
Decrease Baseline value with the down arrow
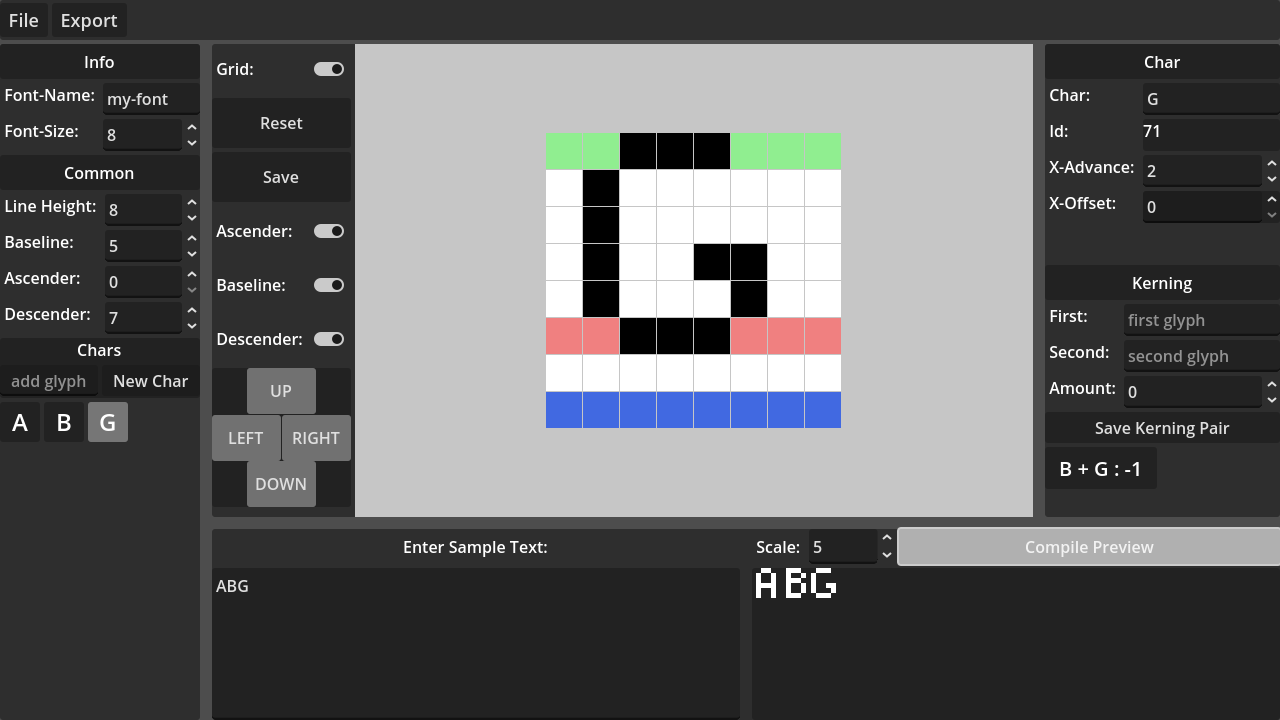pos(192,254)
